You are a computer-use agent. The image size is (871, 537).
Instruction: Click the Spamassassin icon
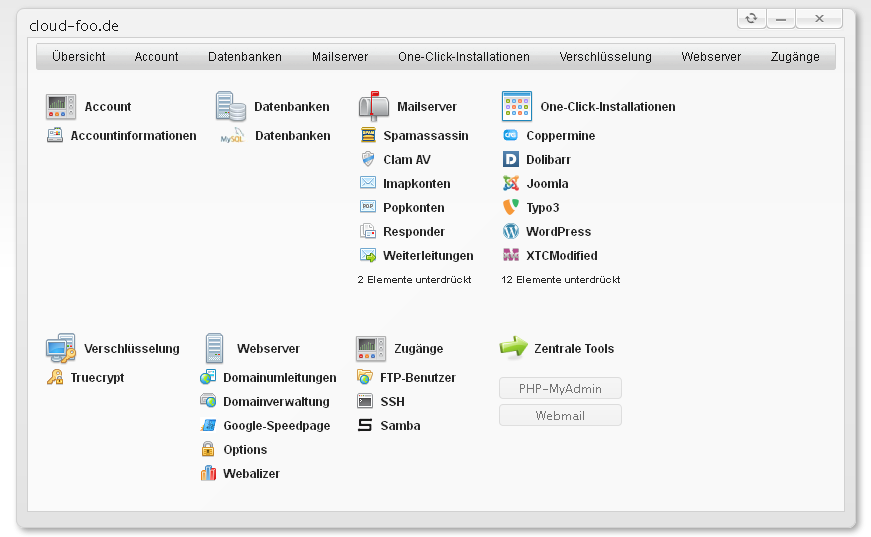click(368, 135)
